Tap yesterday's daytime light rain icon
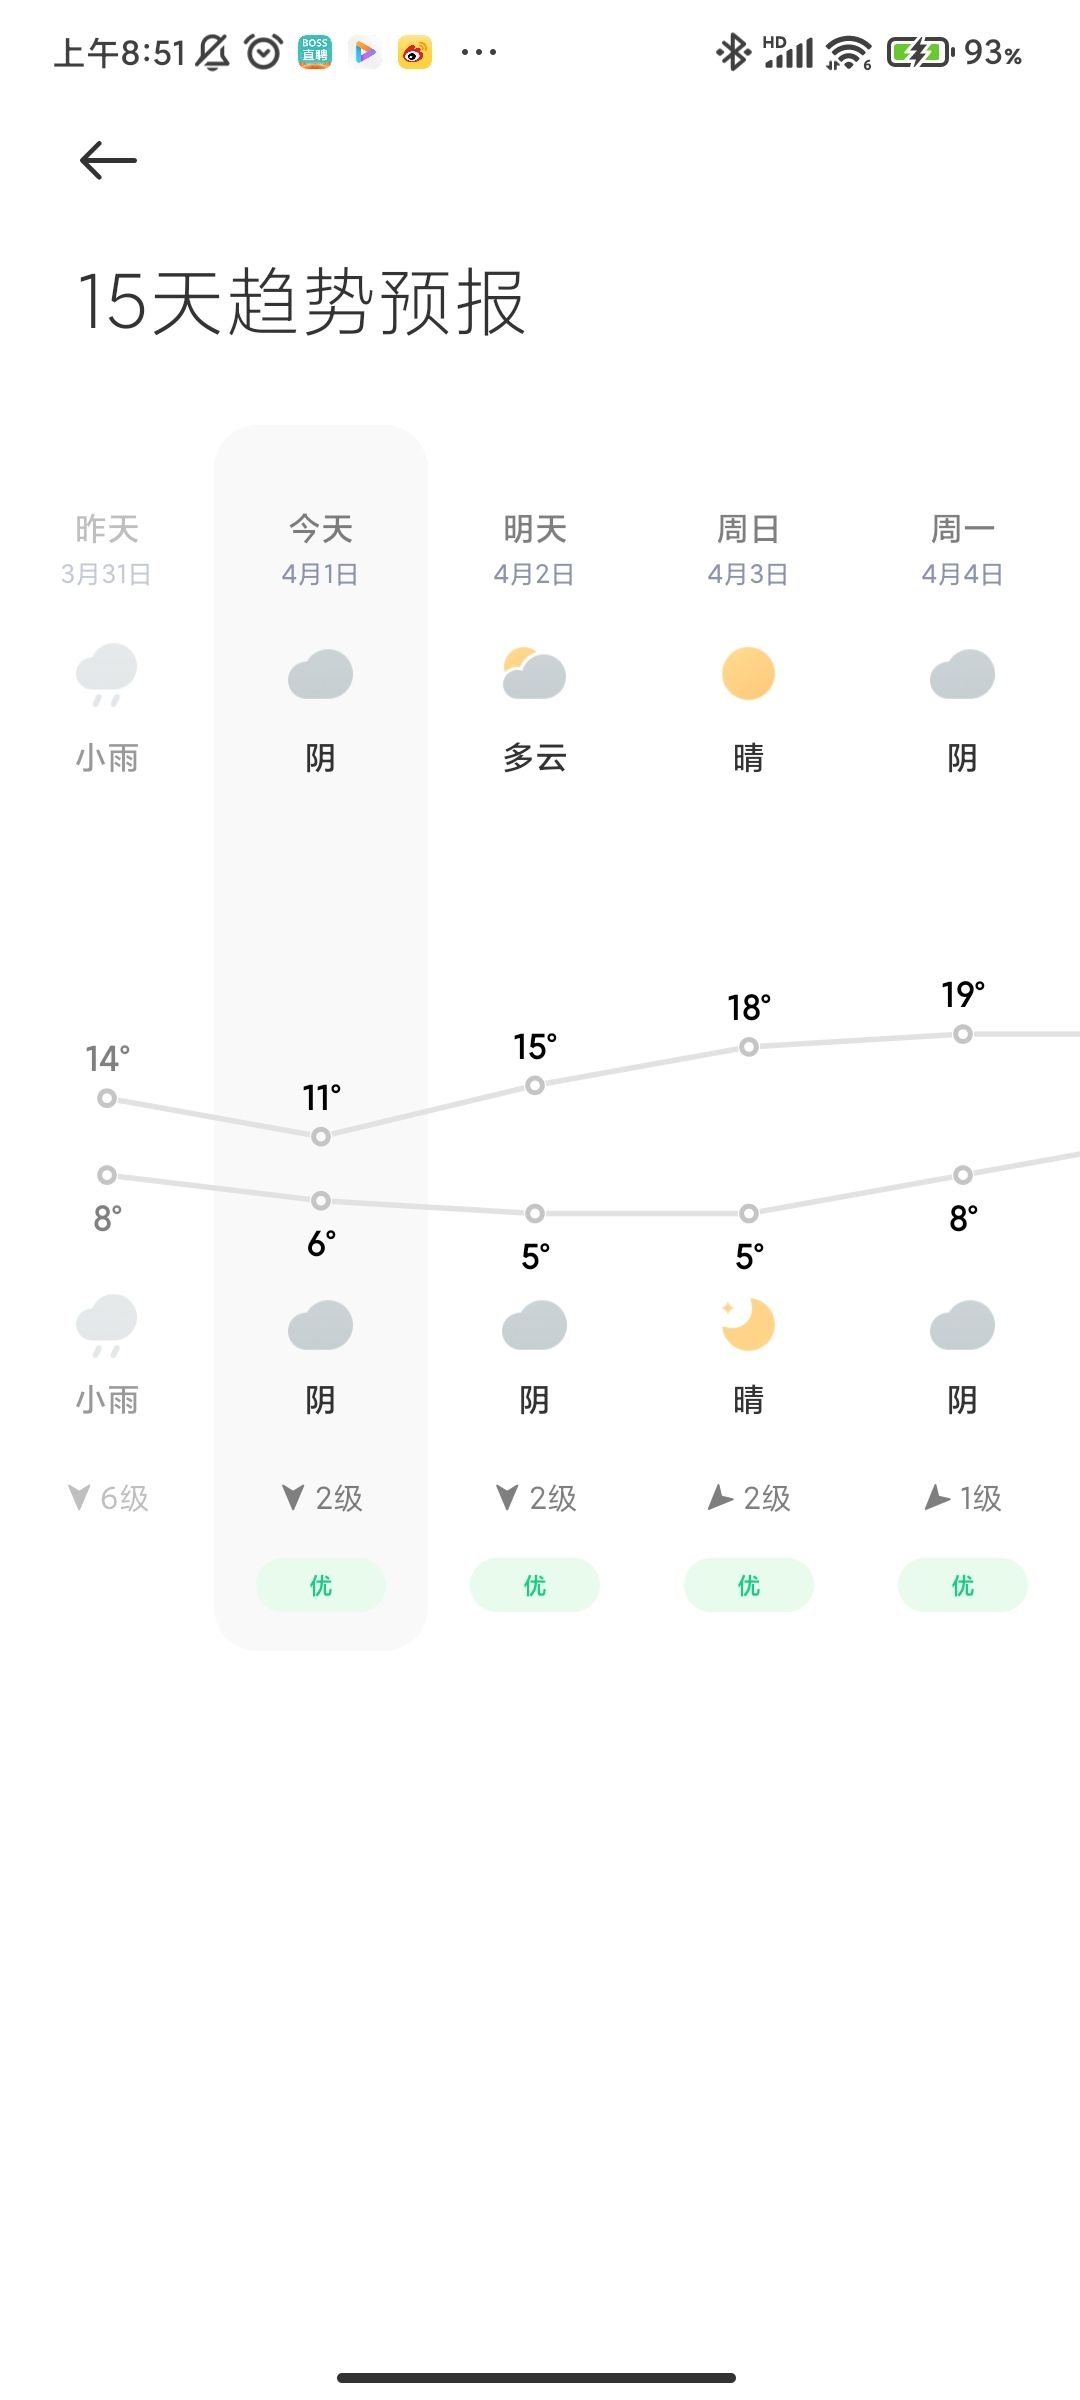The image size is (1080, 2400). (107, 675)
